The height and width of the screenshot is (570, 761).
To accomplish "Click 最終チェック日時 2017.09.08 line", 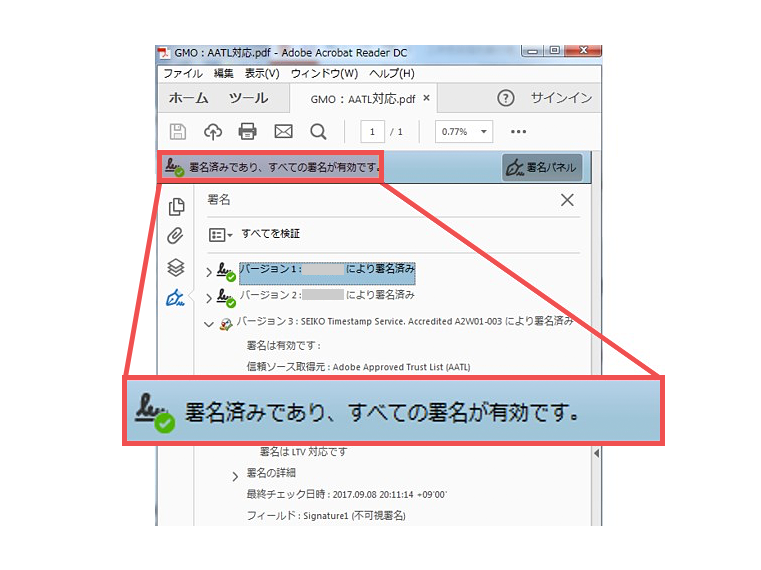I will pos(347,494).
